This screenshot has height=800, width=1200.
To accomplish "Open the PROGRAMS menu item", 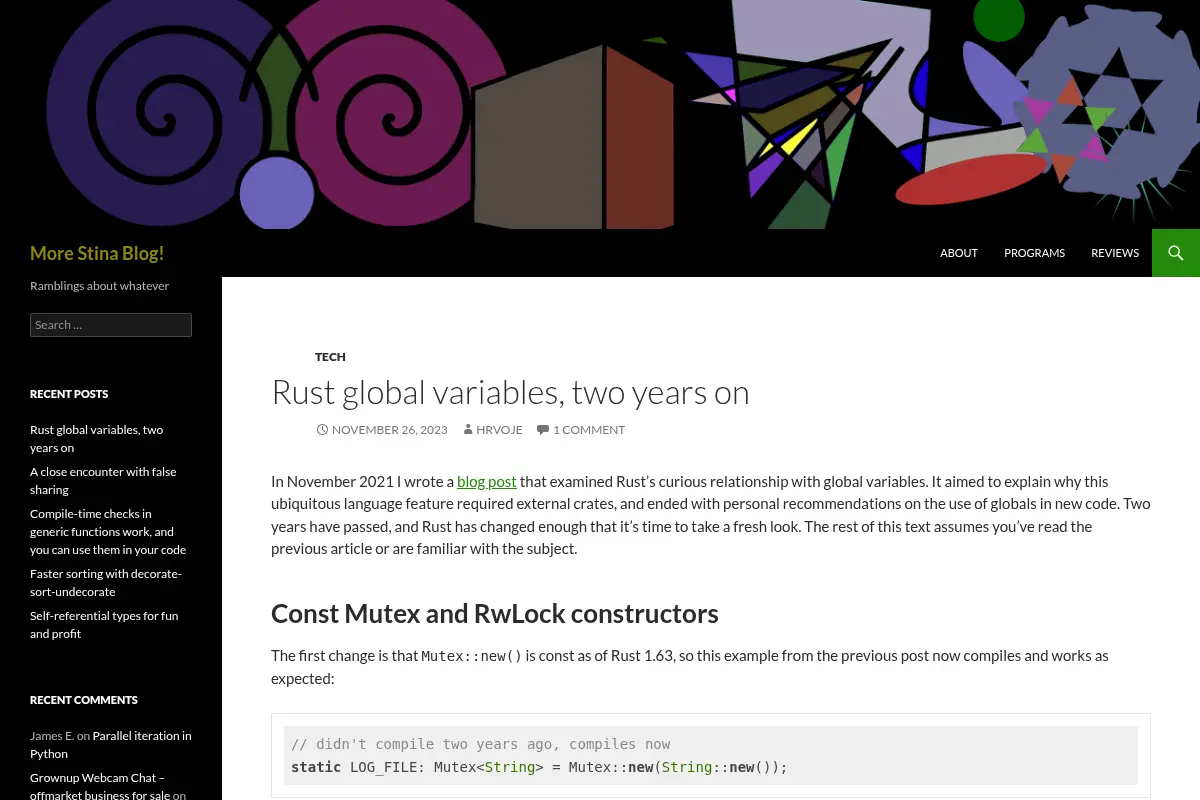I will point(1034,253).
